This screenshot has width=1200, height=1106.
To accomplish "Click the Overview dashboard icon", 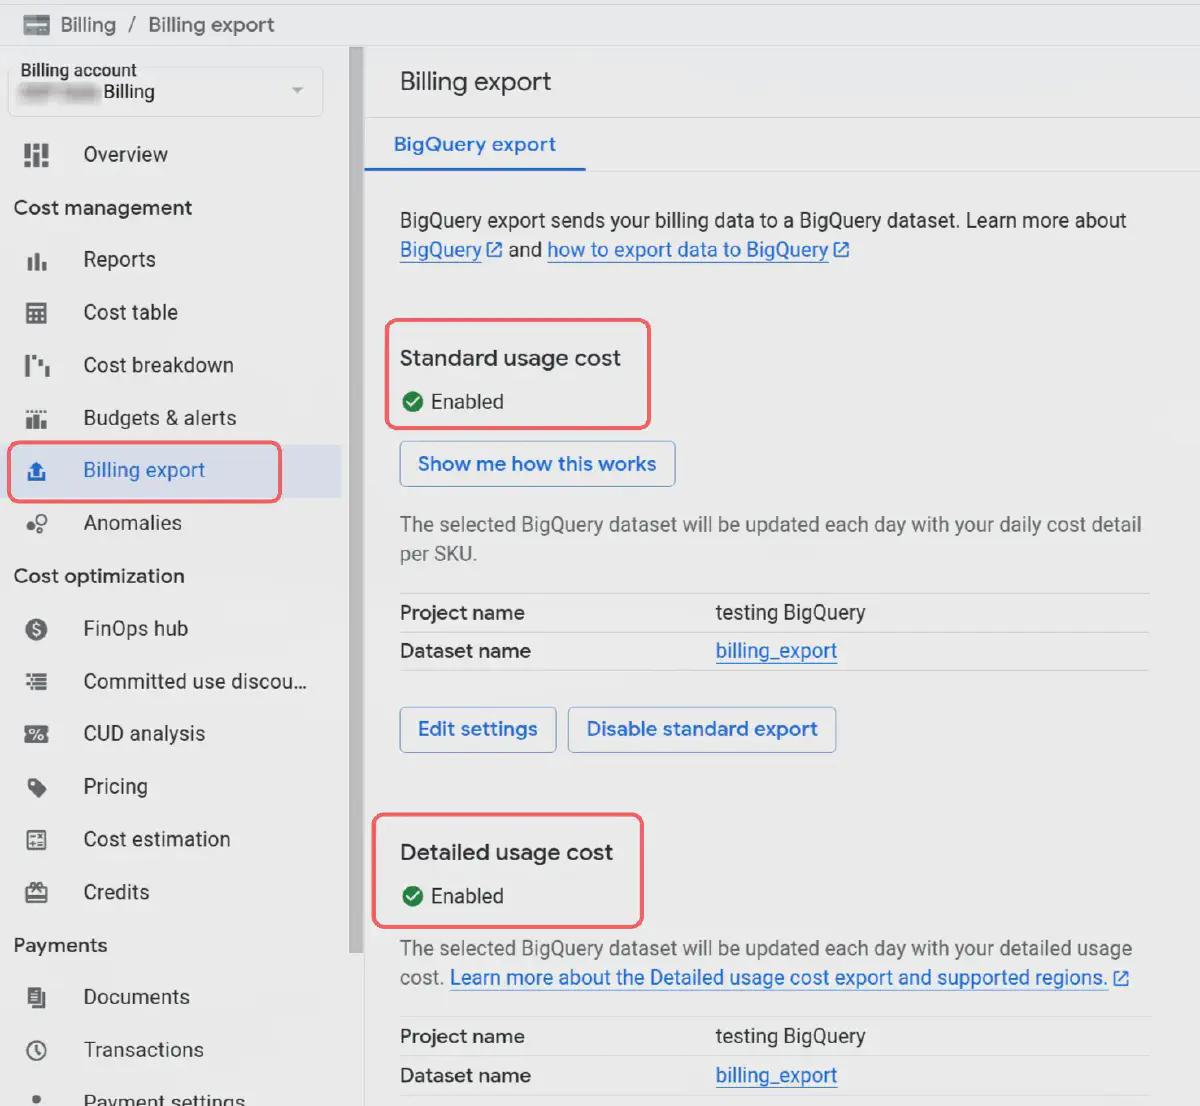I will click(x=36, y=155).
